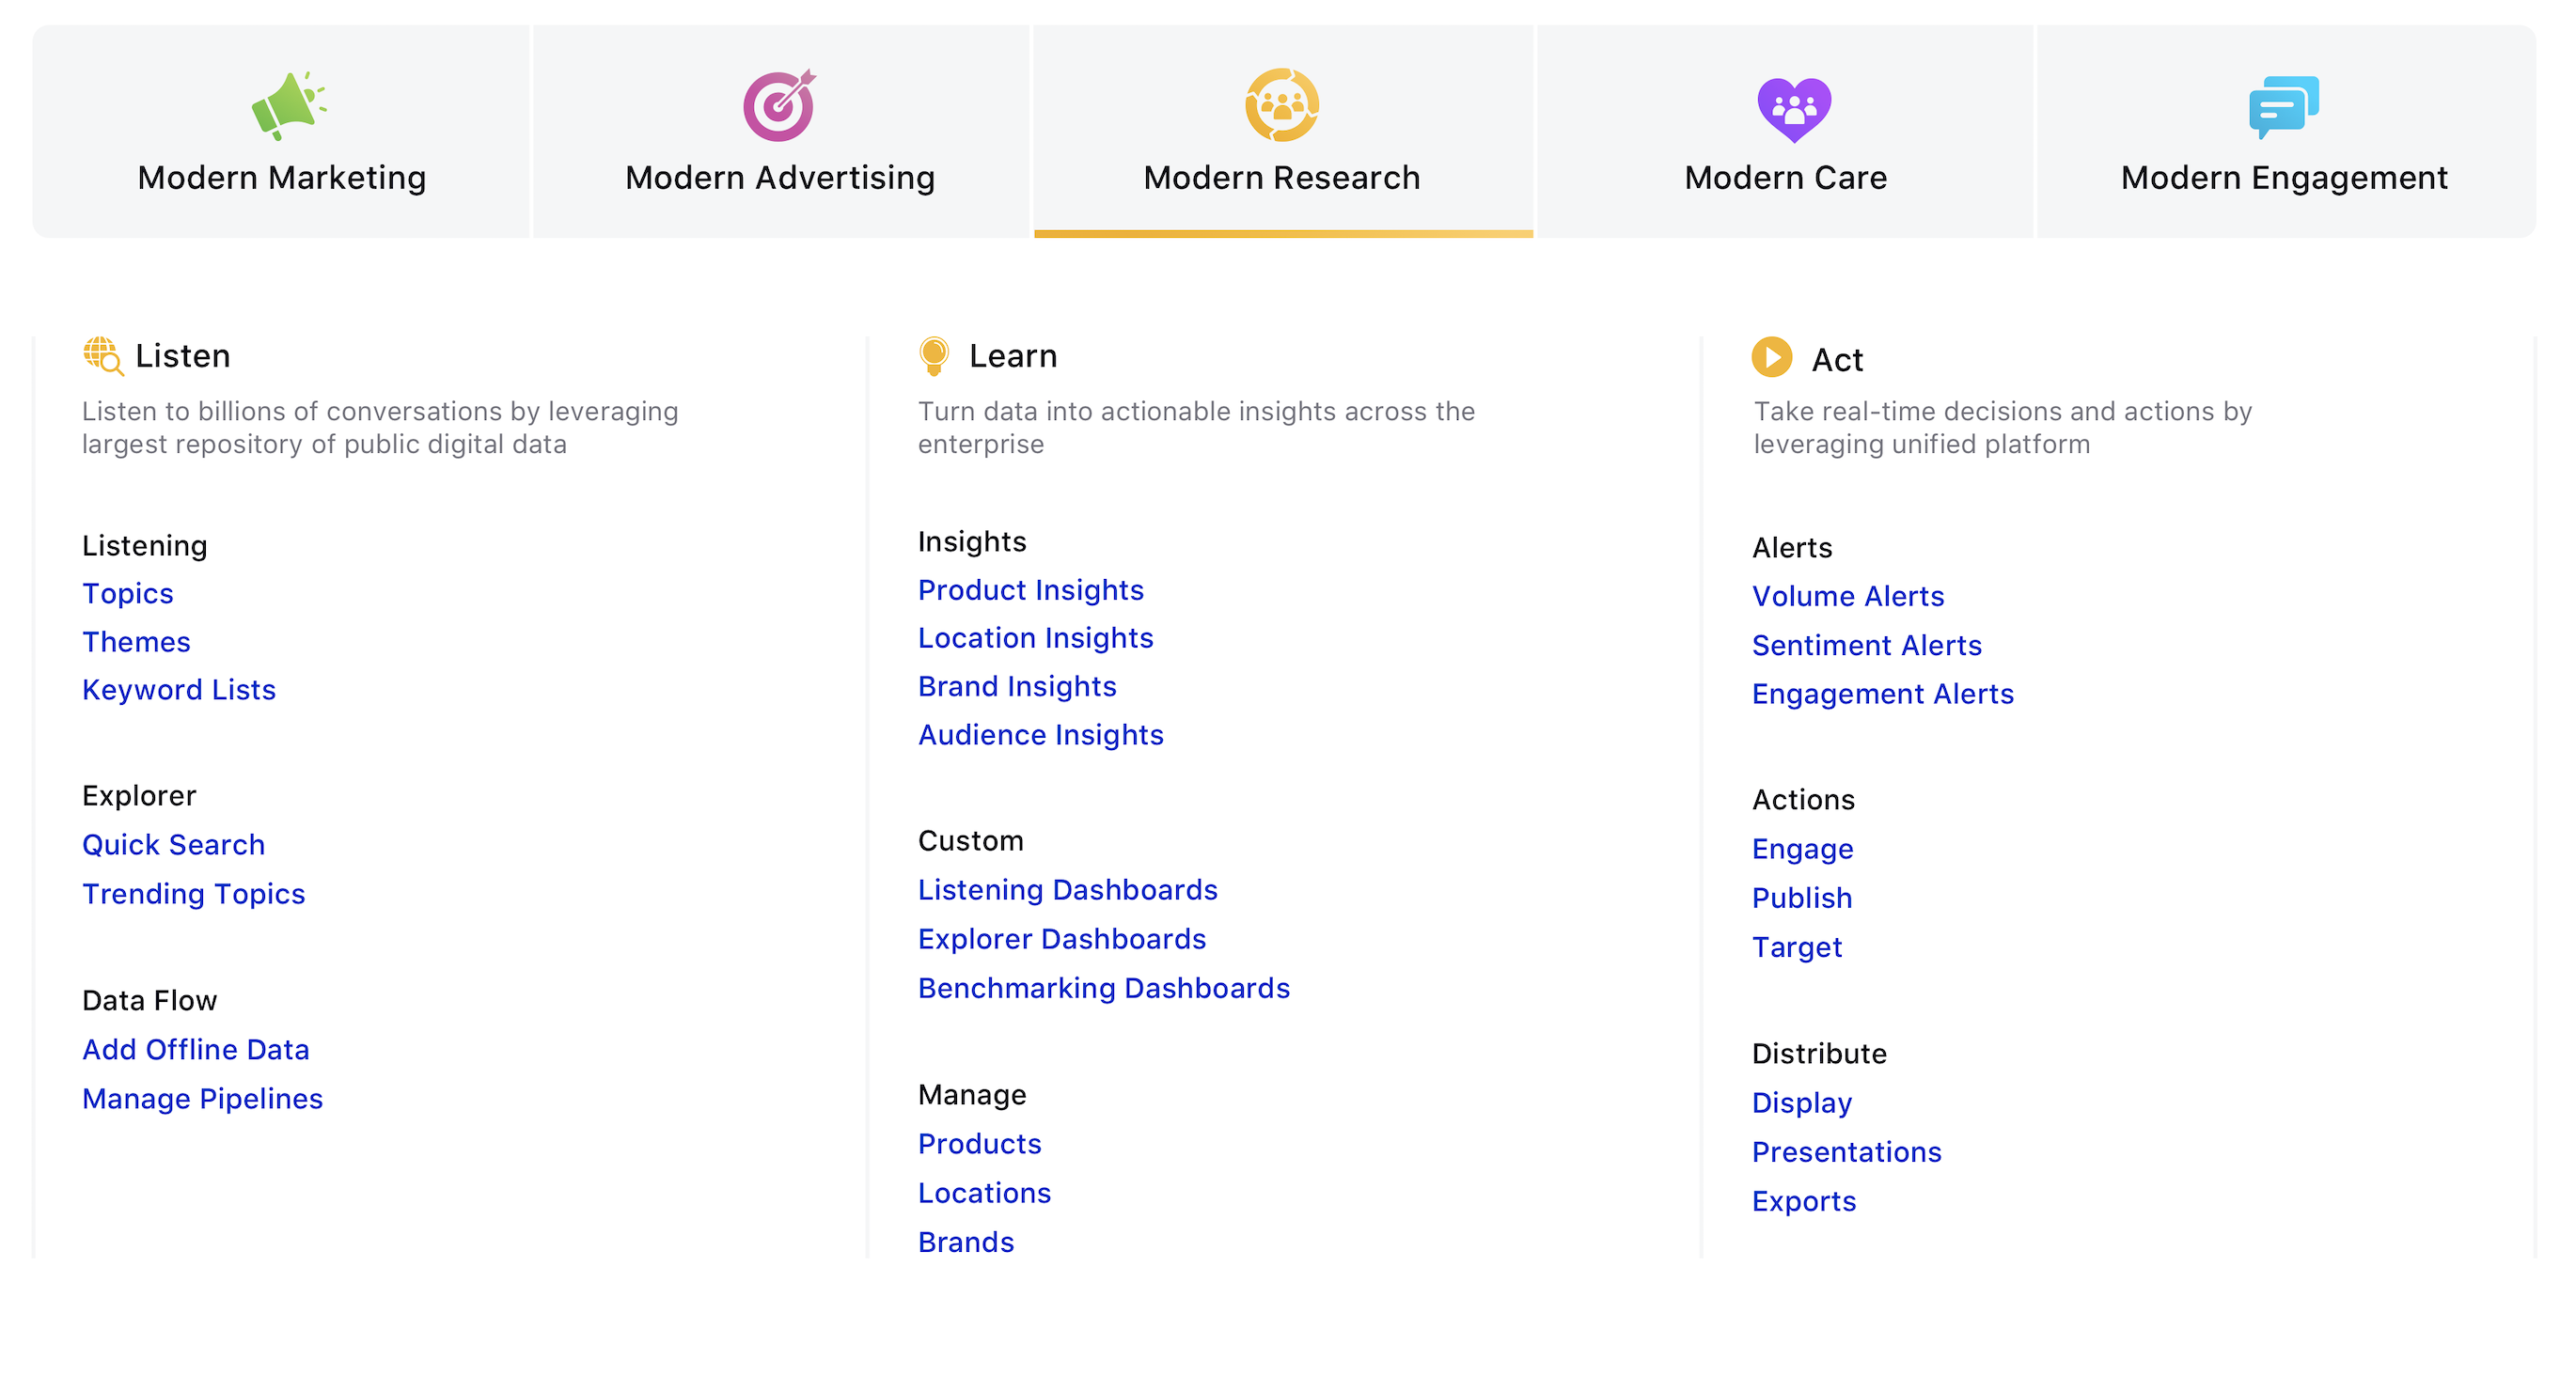Select Brands under the Manage section
This screenshot has height=1376, width=2576.
966,1241
